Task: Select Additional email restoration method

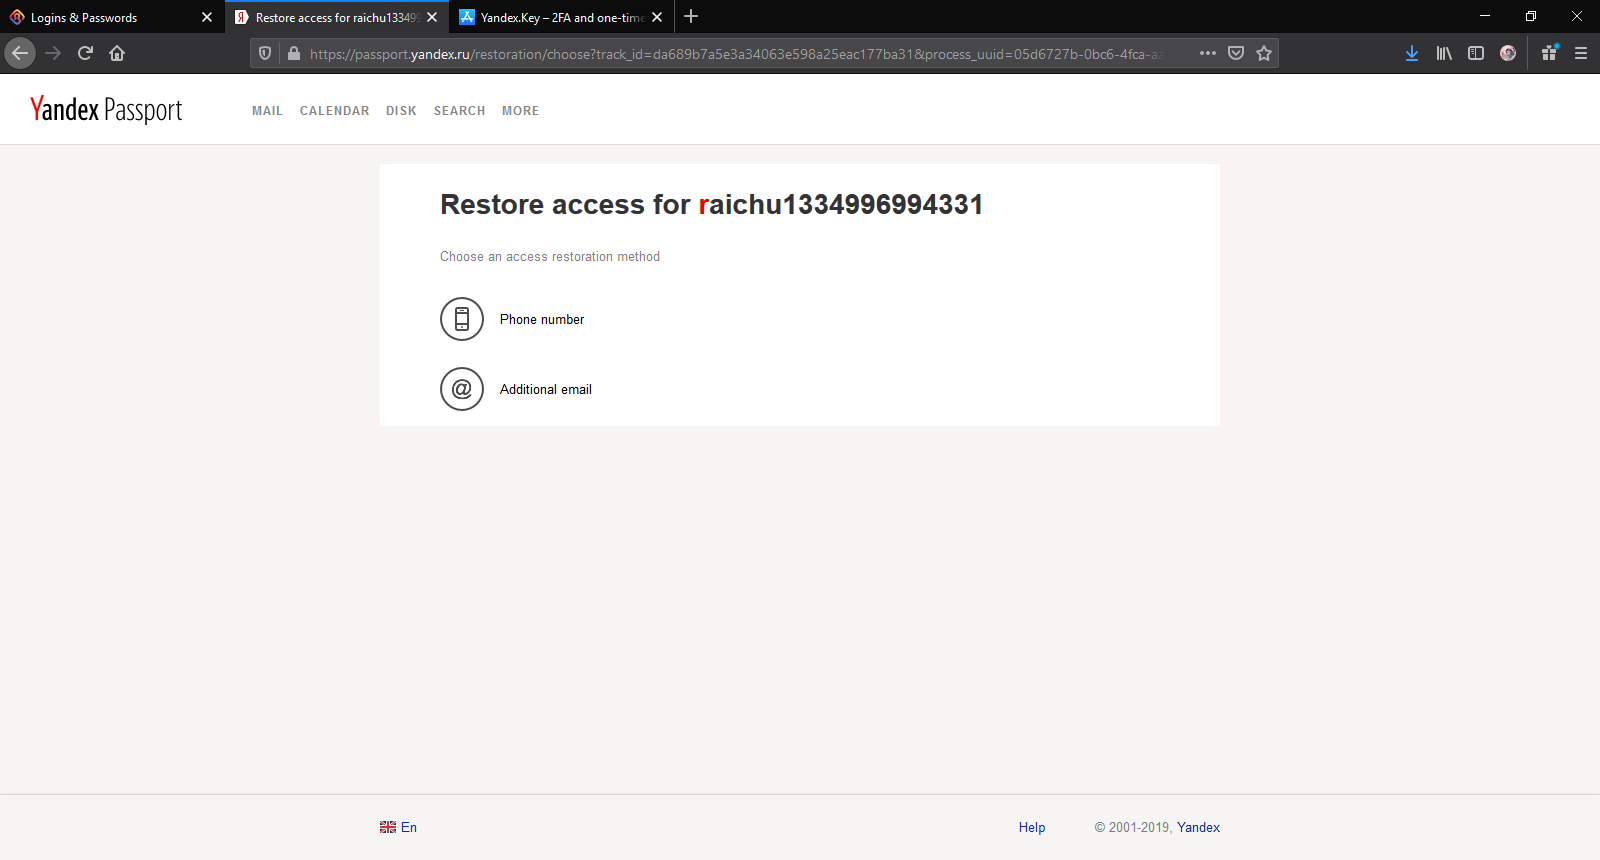Action: (x=545, y=389)
